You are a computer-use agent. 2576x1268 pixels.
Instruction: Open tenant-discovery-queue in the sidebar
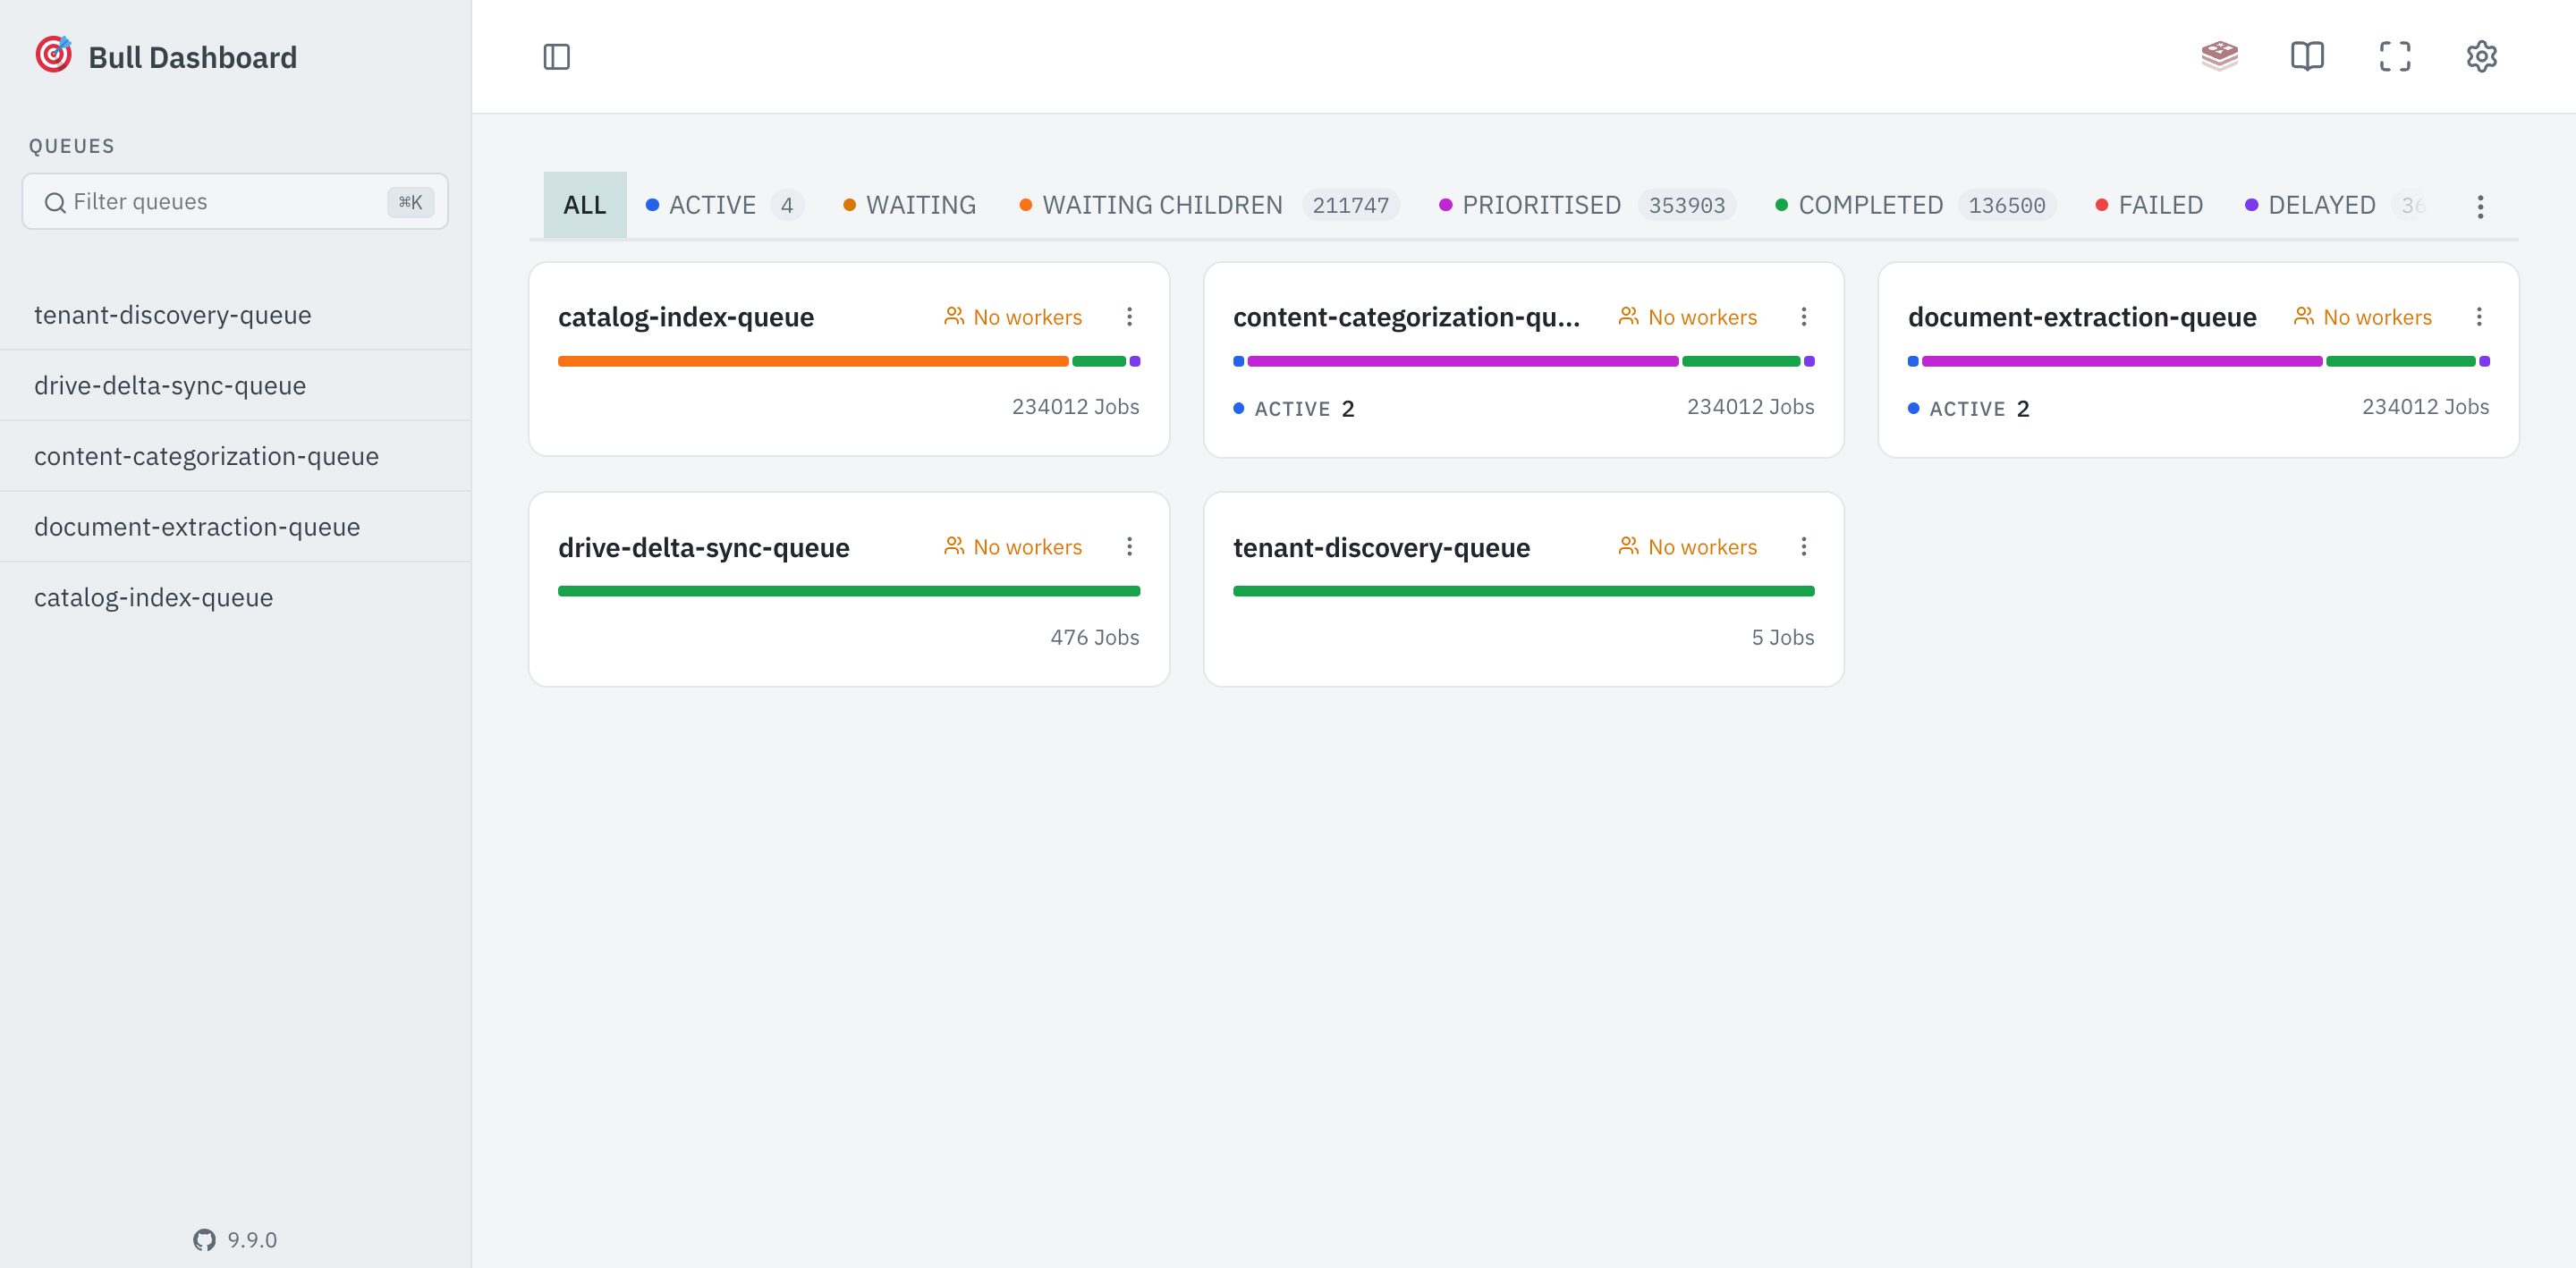point(235,315)
